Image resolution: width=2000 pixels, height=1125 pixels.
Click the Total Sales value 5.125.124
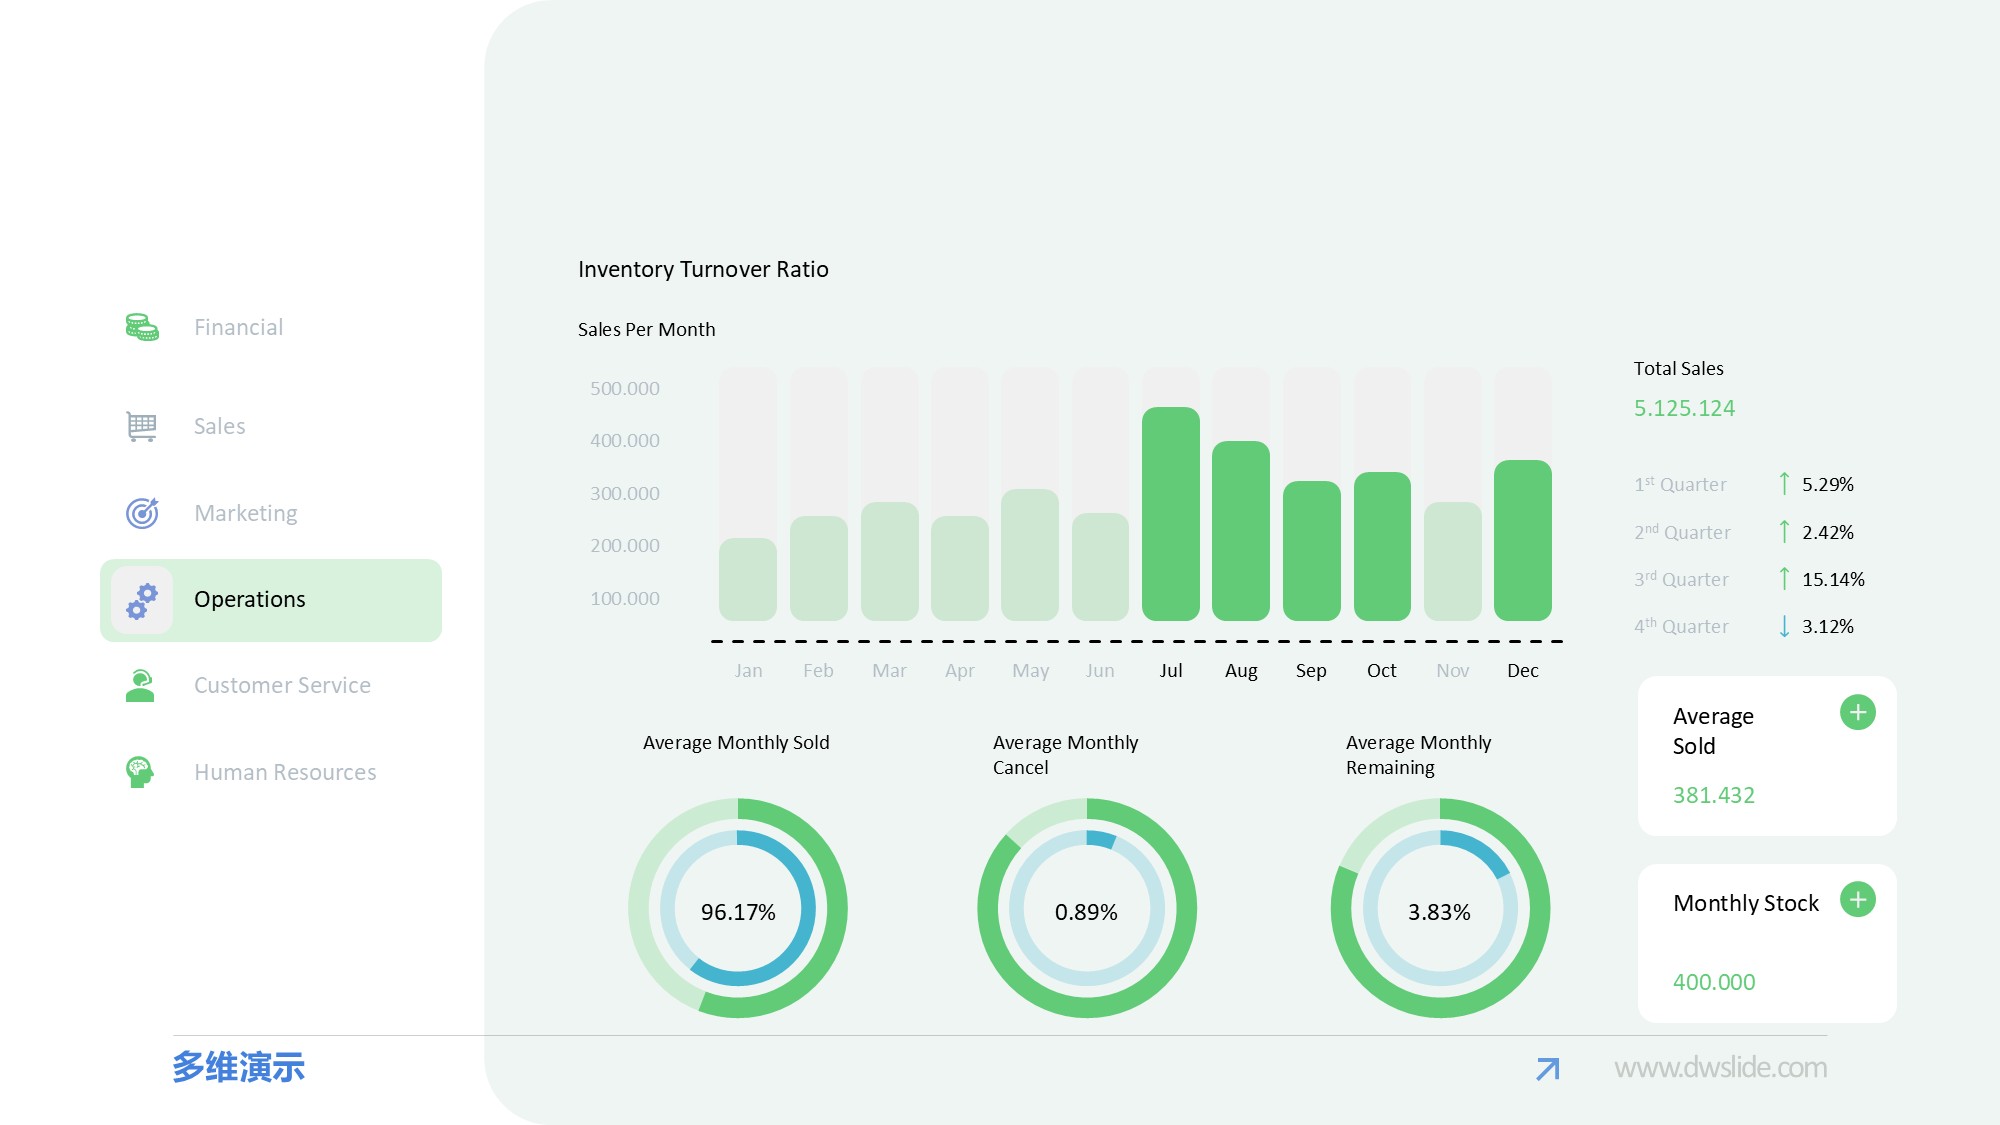(1684, 408)
